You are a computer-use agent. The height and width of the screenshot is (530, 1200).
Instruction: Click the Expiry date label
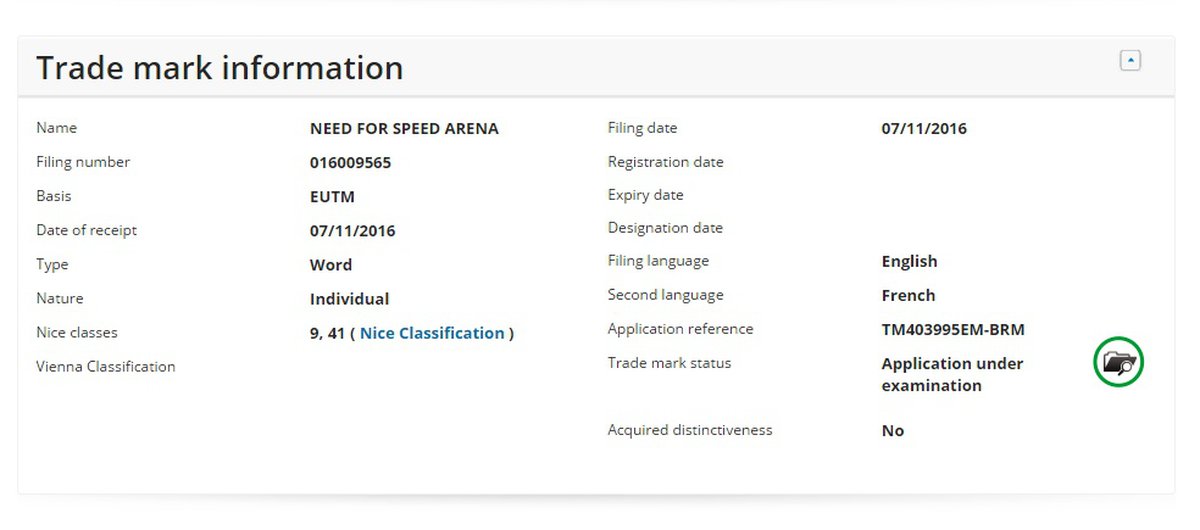tap(645, 195)
